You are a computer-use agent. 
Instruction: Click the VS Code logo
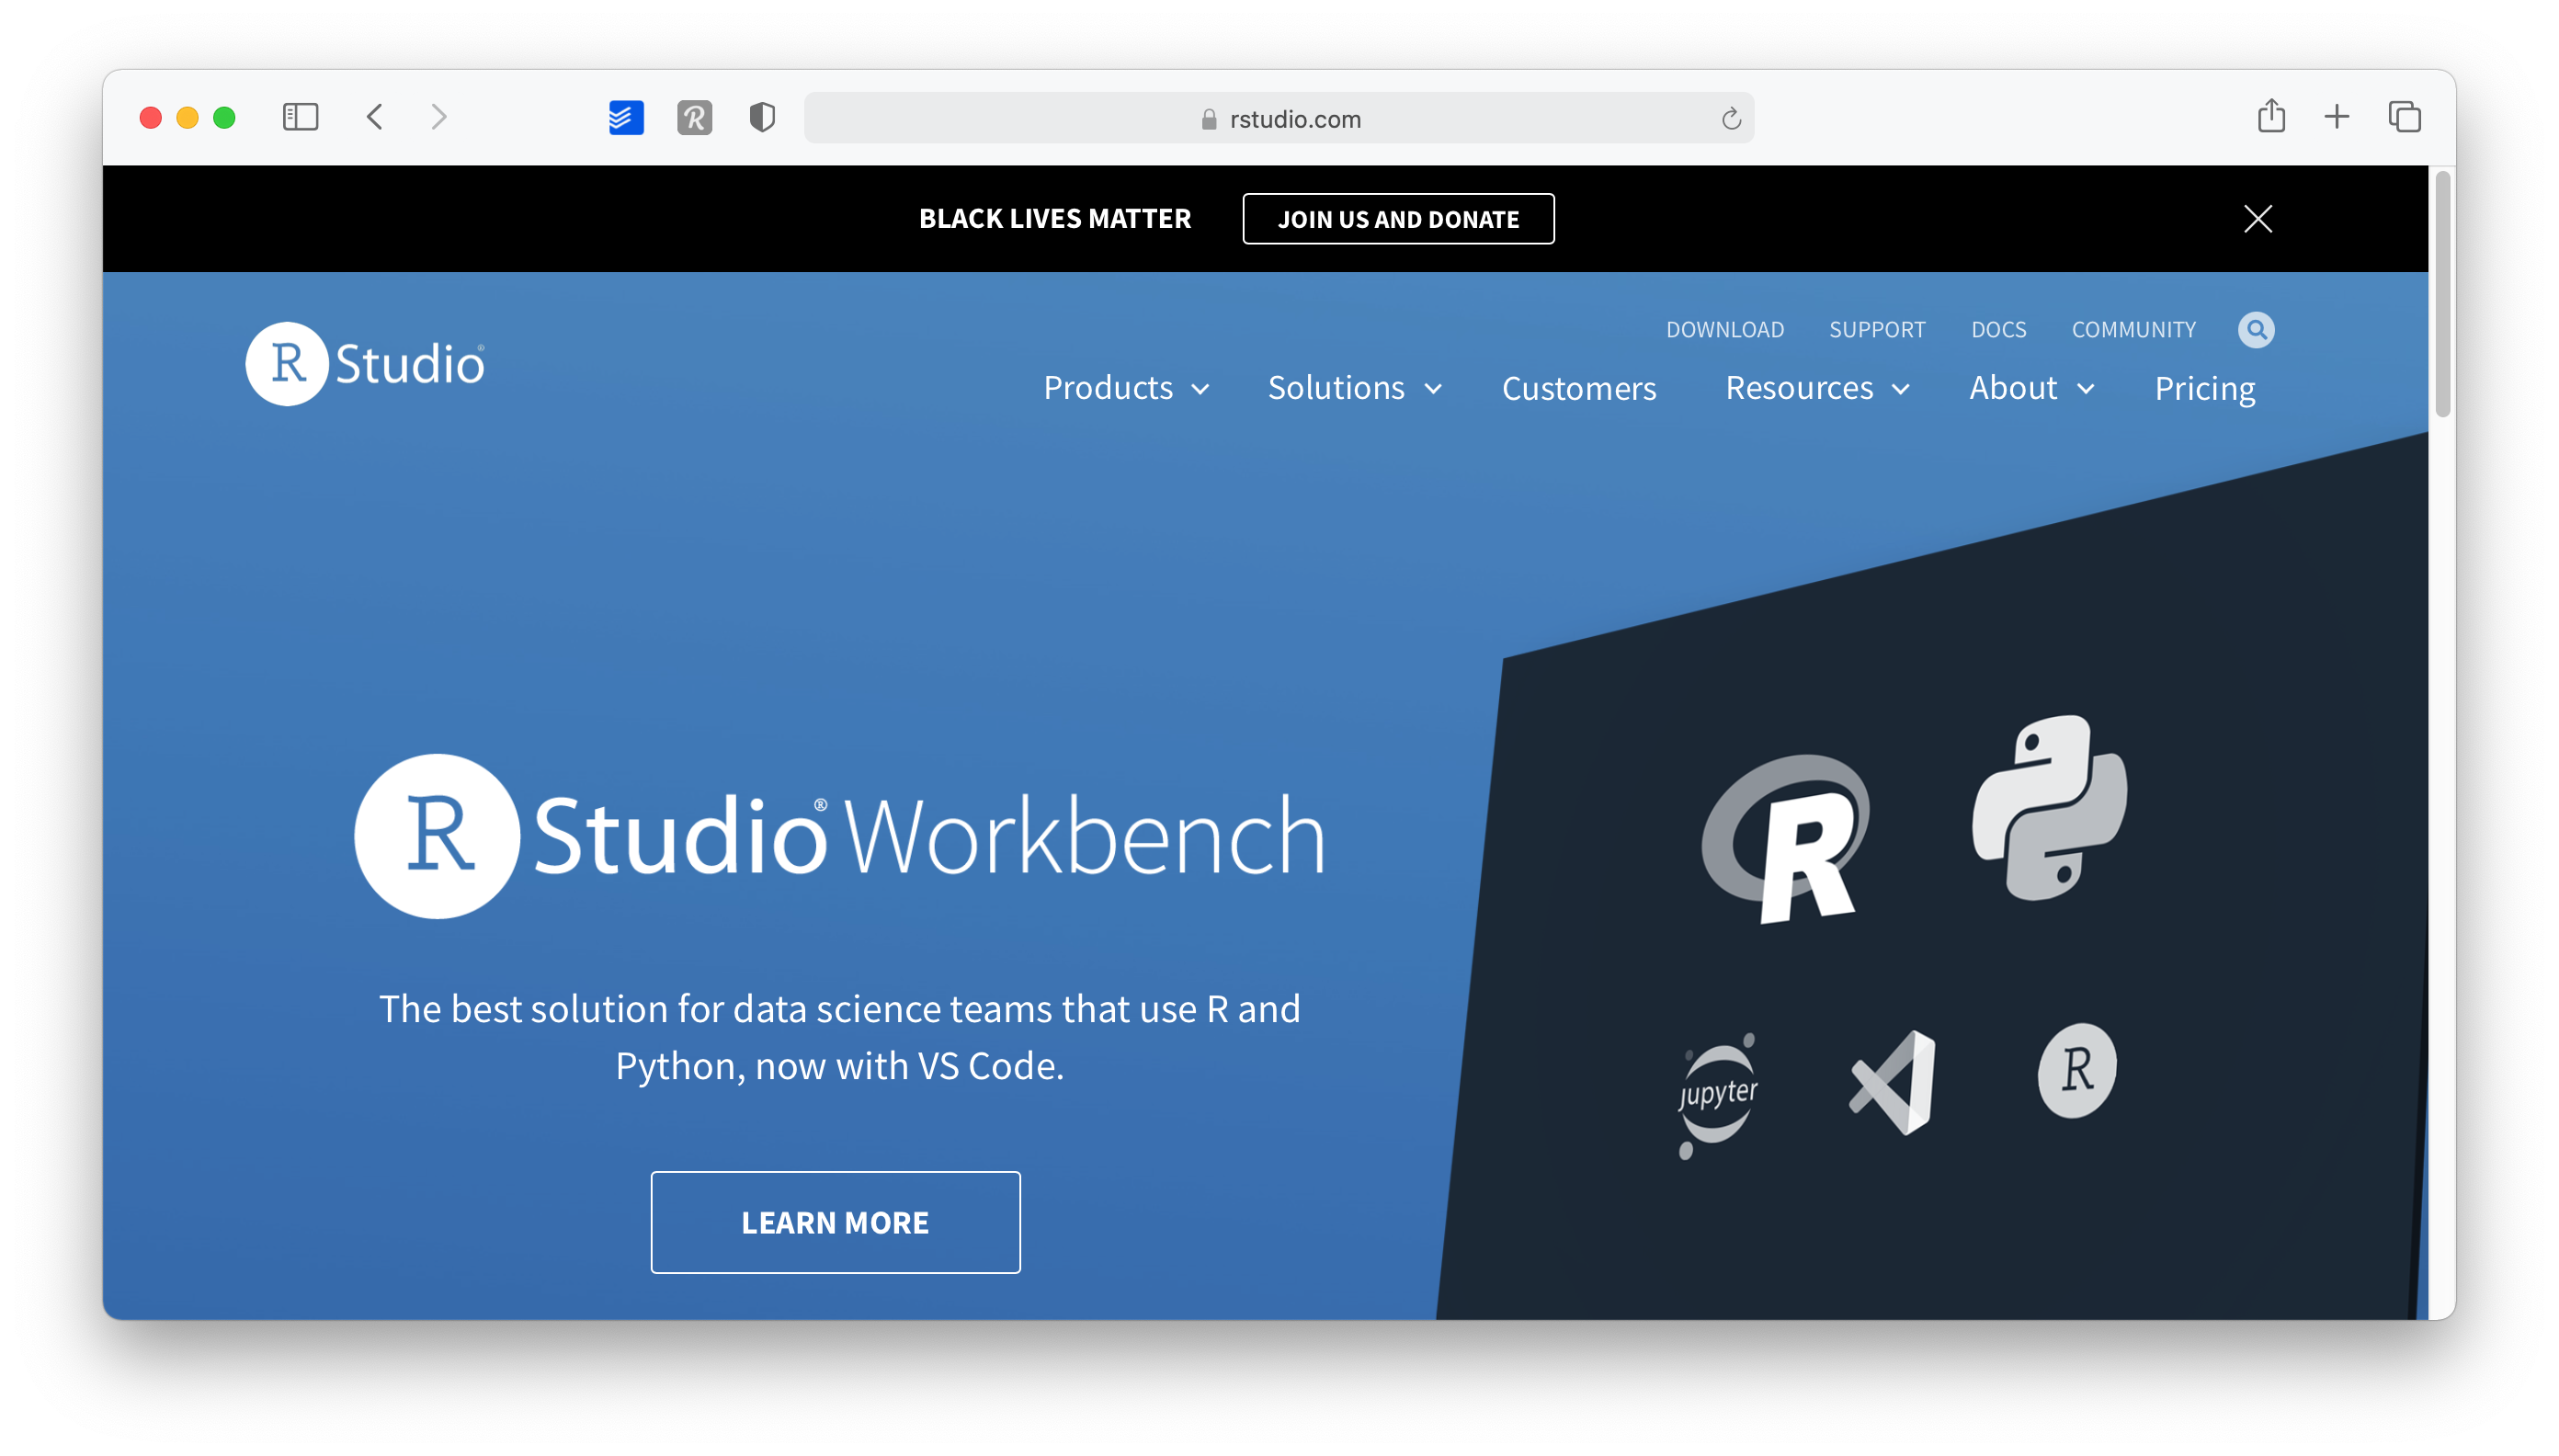click(1892, 1083)
